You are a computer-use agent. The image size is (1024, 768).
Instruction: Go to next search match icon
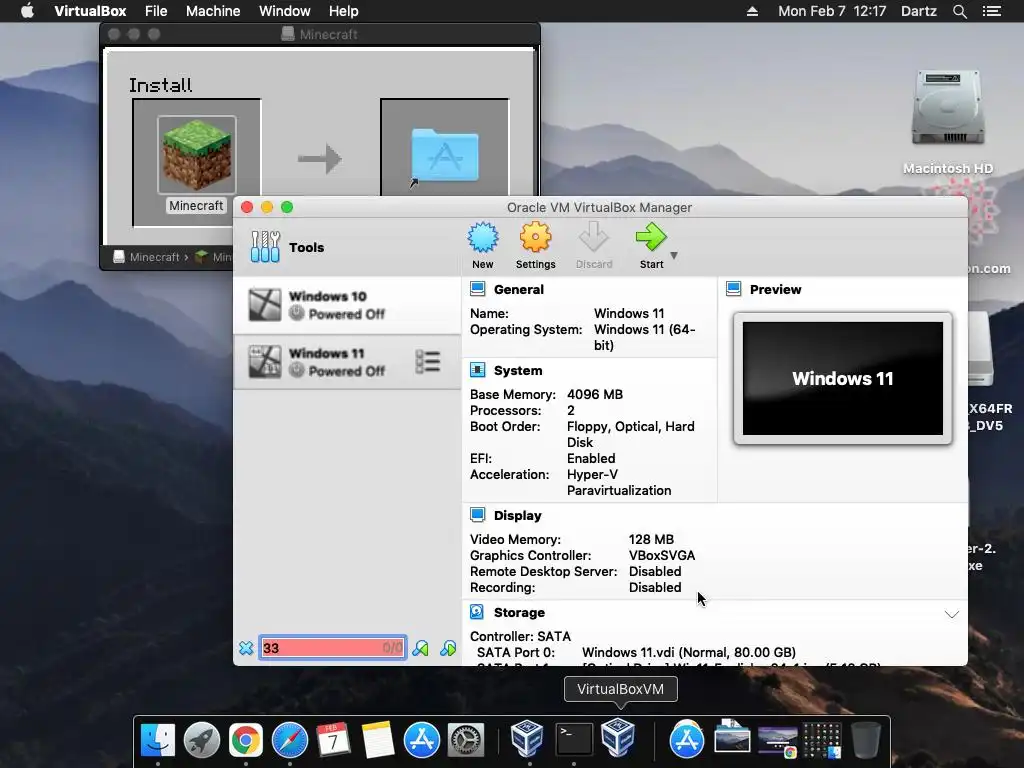coord(448,648)
